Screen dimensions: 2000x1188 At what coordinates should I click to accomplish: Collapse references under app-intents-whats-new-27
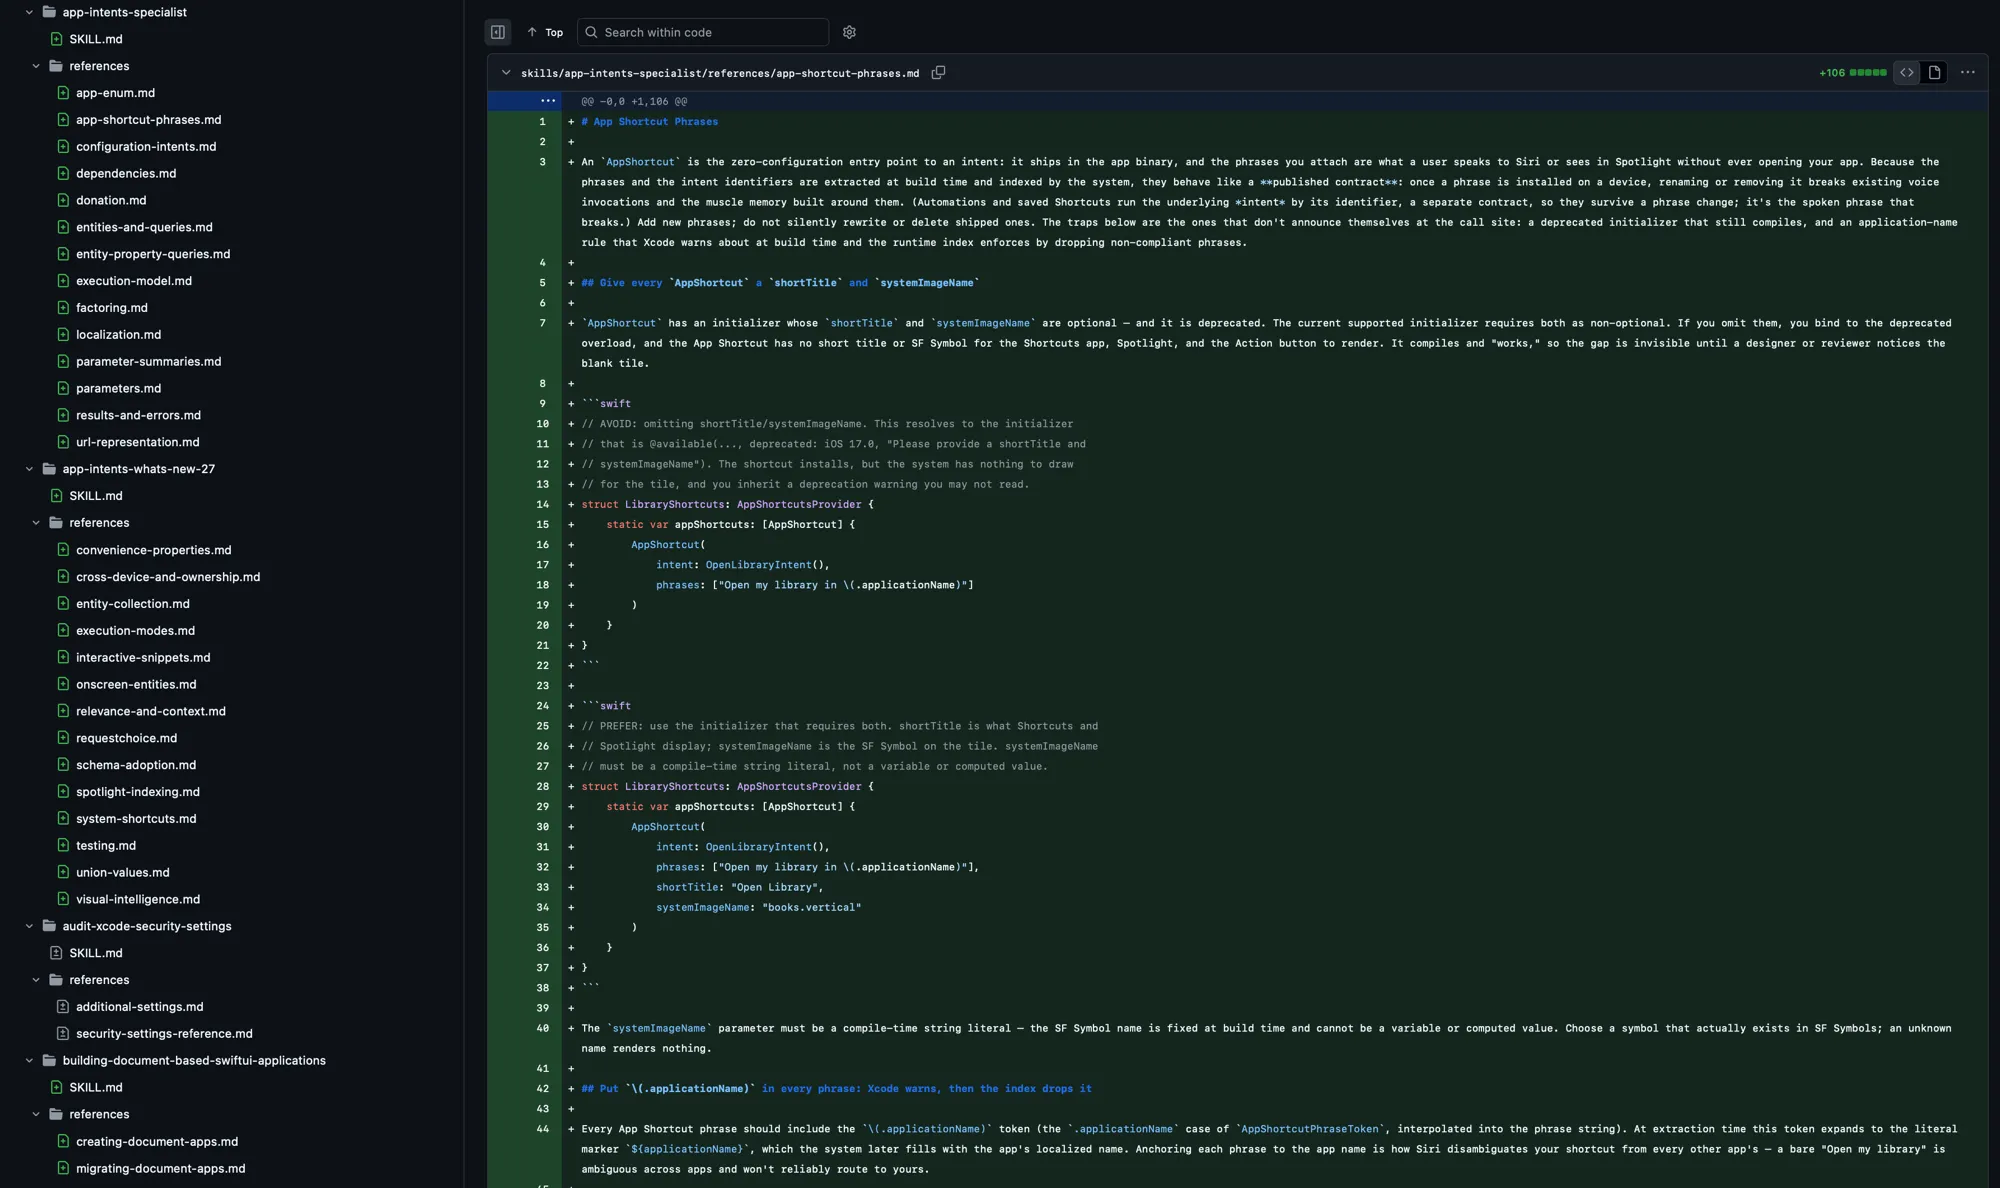point(36,523)
